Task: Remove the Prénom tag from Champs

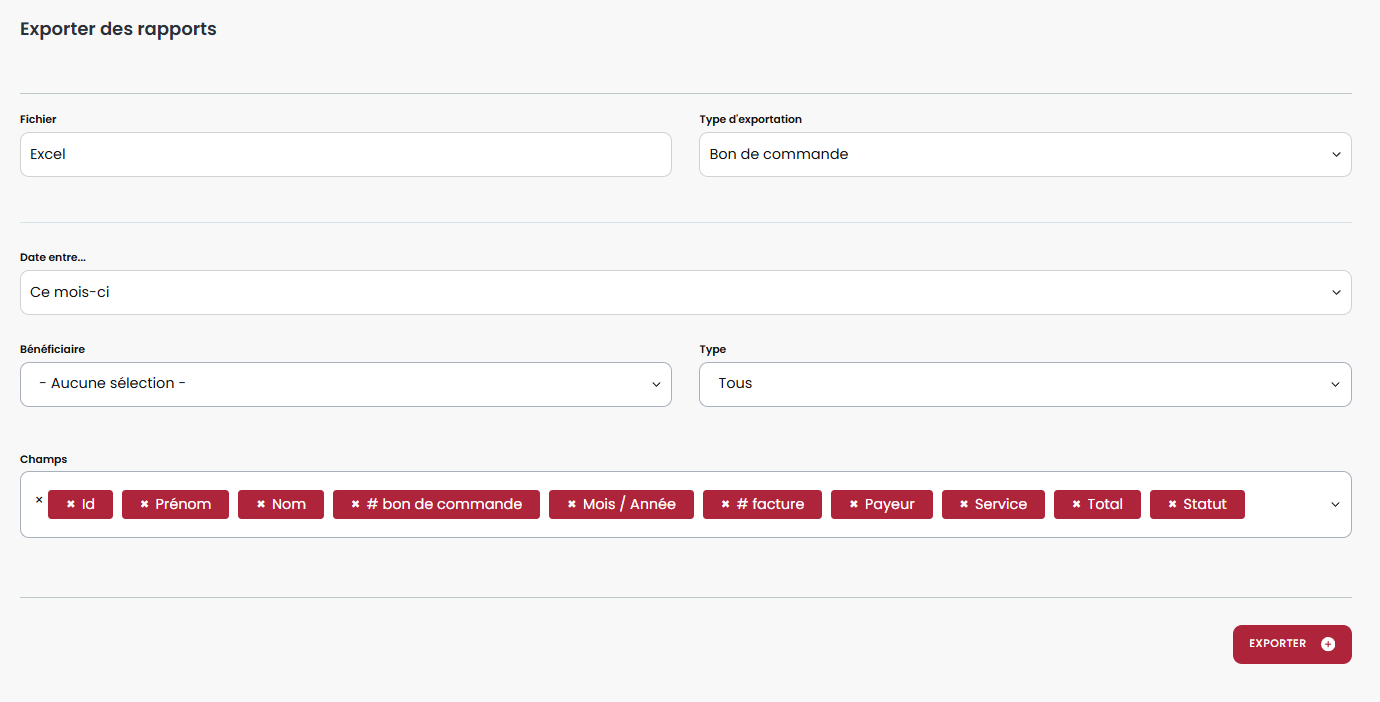Action: [x=144, y=505]
